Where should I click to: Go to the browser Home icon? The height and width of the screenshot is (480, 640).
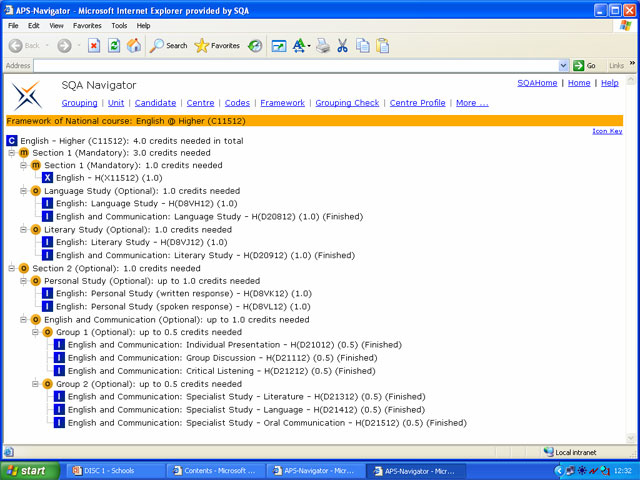[134, 46]
